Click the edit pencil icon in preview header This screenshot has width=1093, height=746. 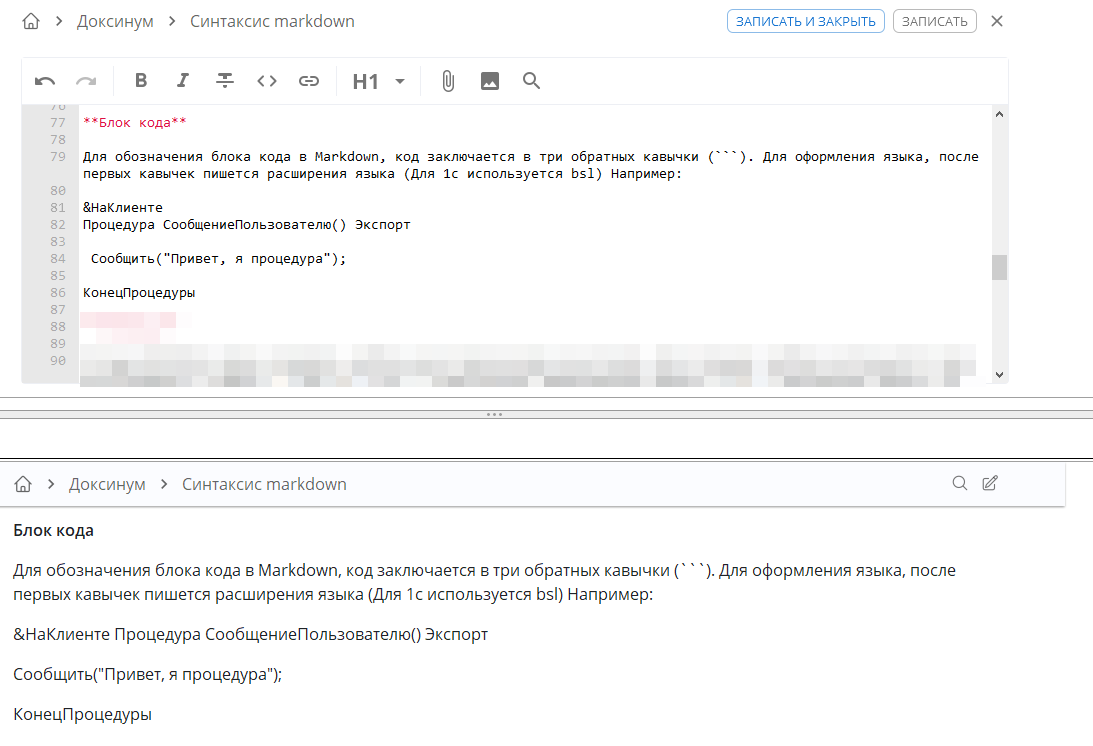click(x=990, y=484)
